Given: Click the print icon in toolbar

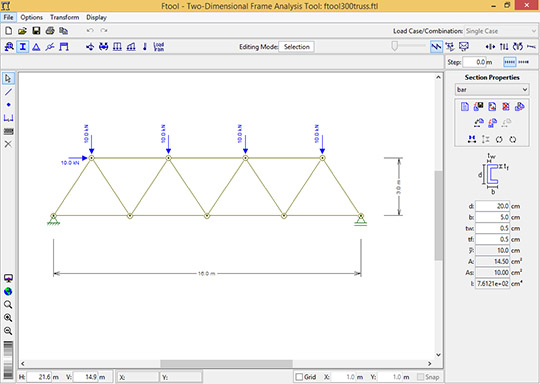Looking at the screenshot, I should coord(50,31).
